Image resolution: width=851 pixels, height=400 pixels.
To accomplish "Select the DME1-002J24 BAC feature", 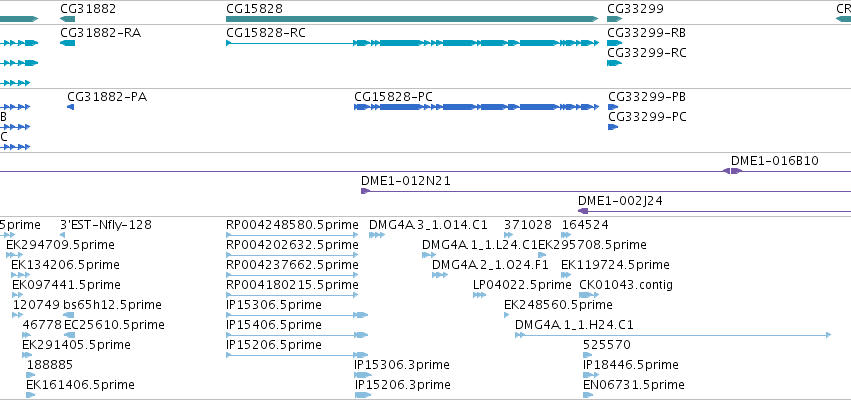I will pyautogui.click(x=714, y=211).
